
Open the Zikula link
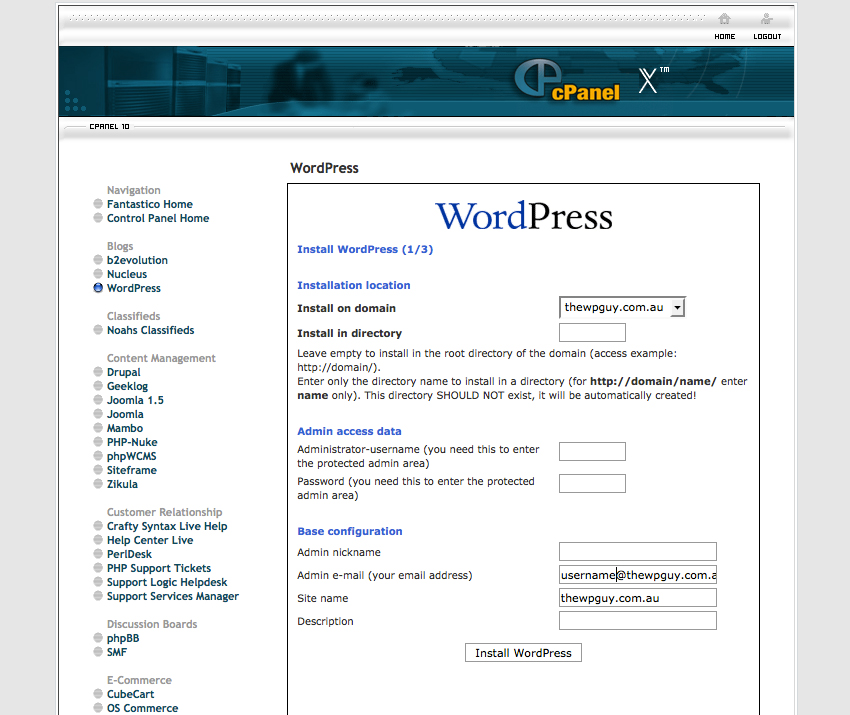(122, 484)
